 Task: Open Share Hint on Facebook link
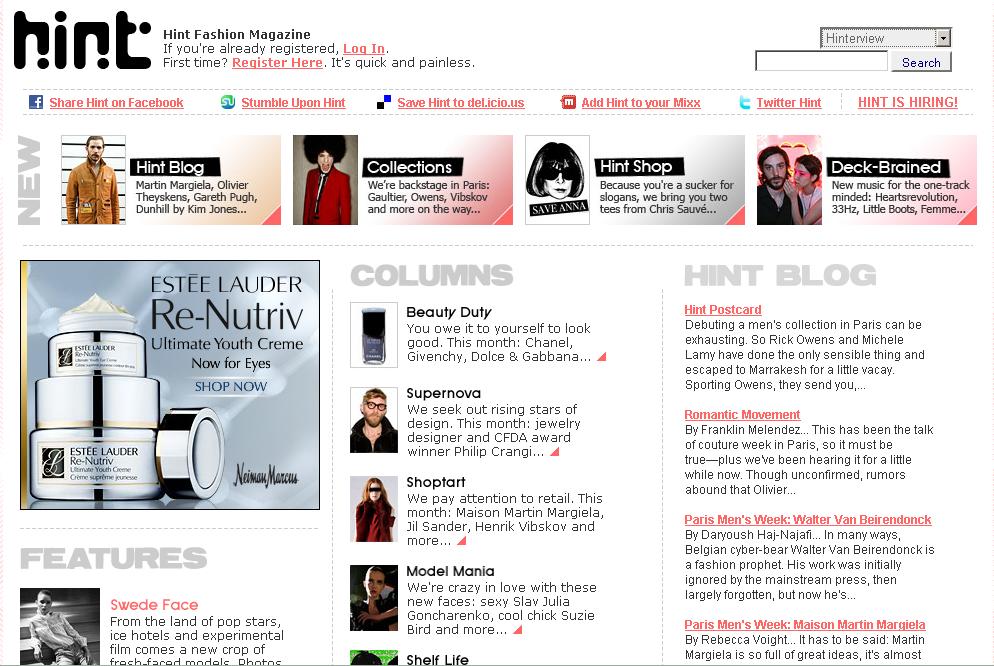click(116, 103)
